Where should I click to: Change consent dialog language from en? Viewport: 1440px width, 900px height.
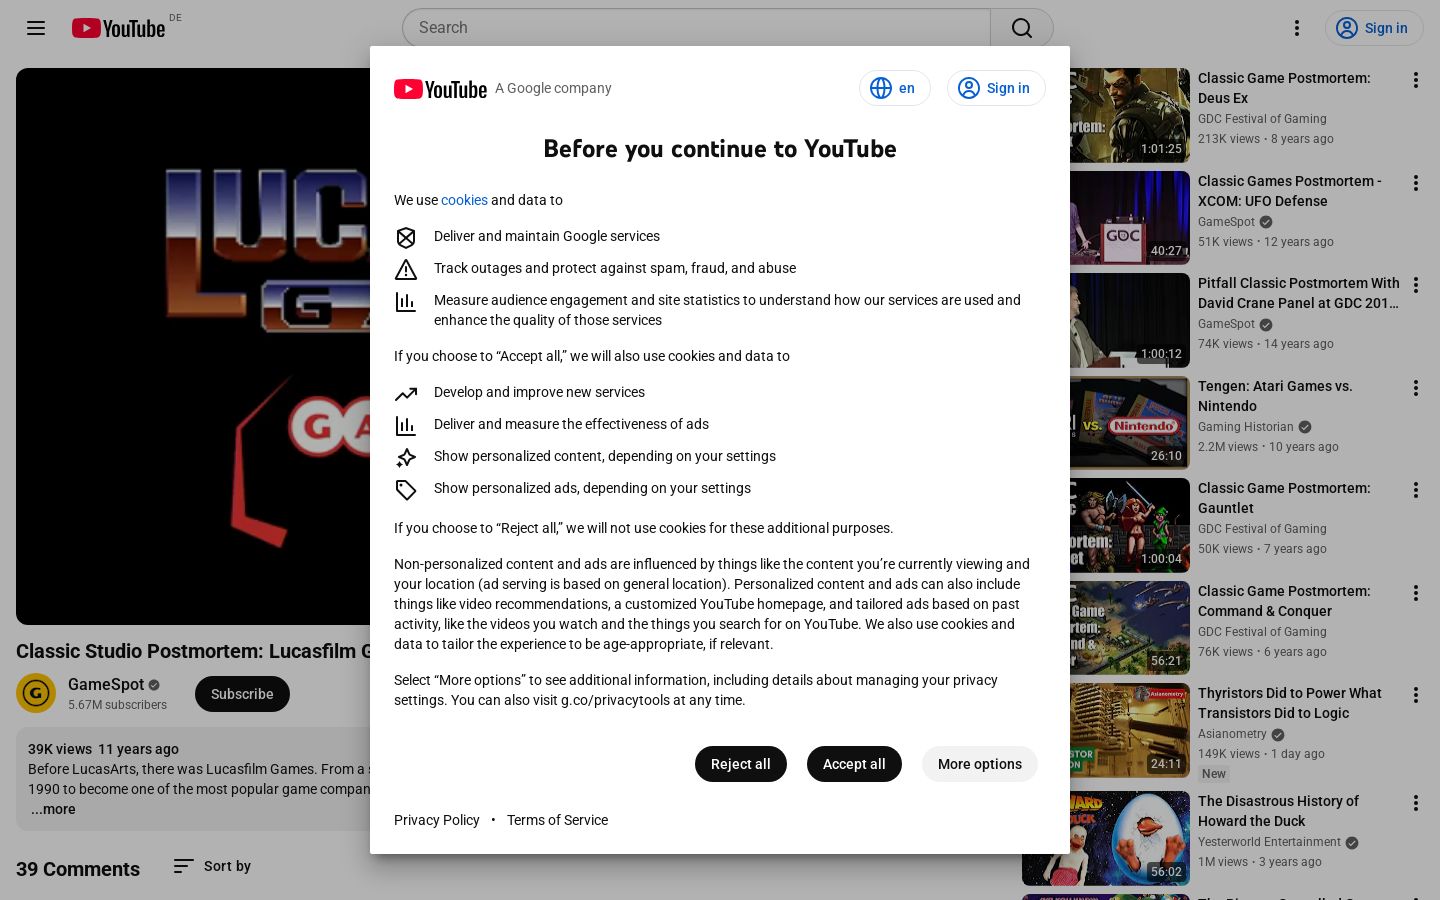[894, 88]
